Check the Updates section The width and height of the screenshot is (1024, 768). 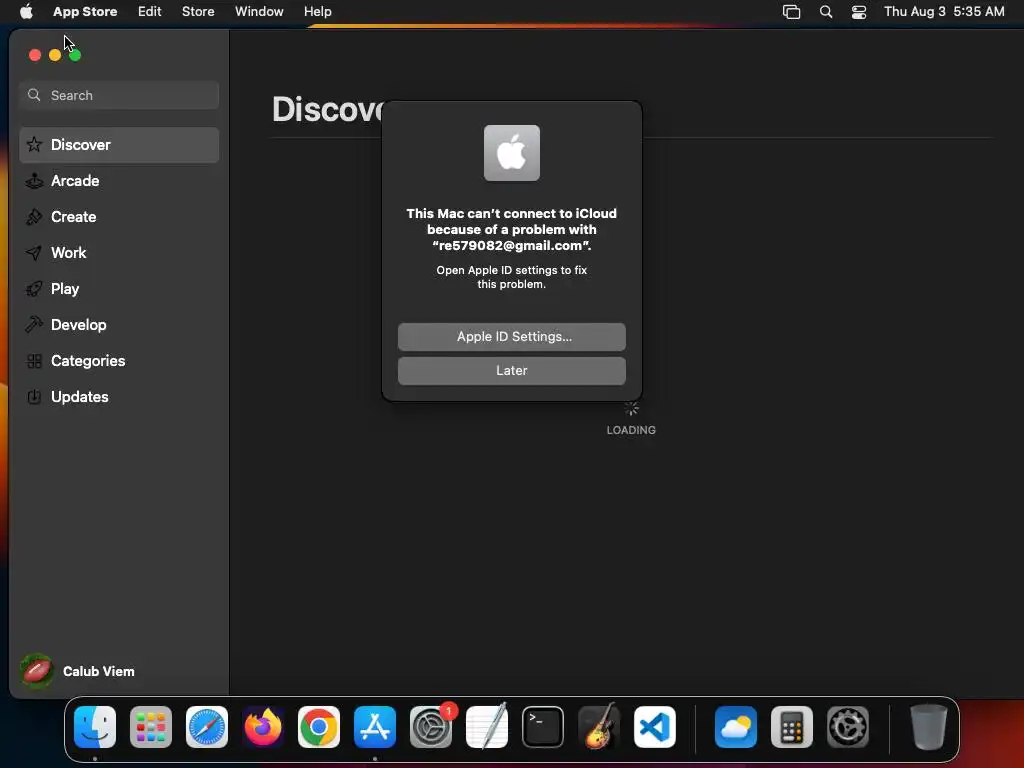tap(119, 396)
